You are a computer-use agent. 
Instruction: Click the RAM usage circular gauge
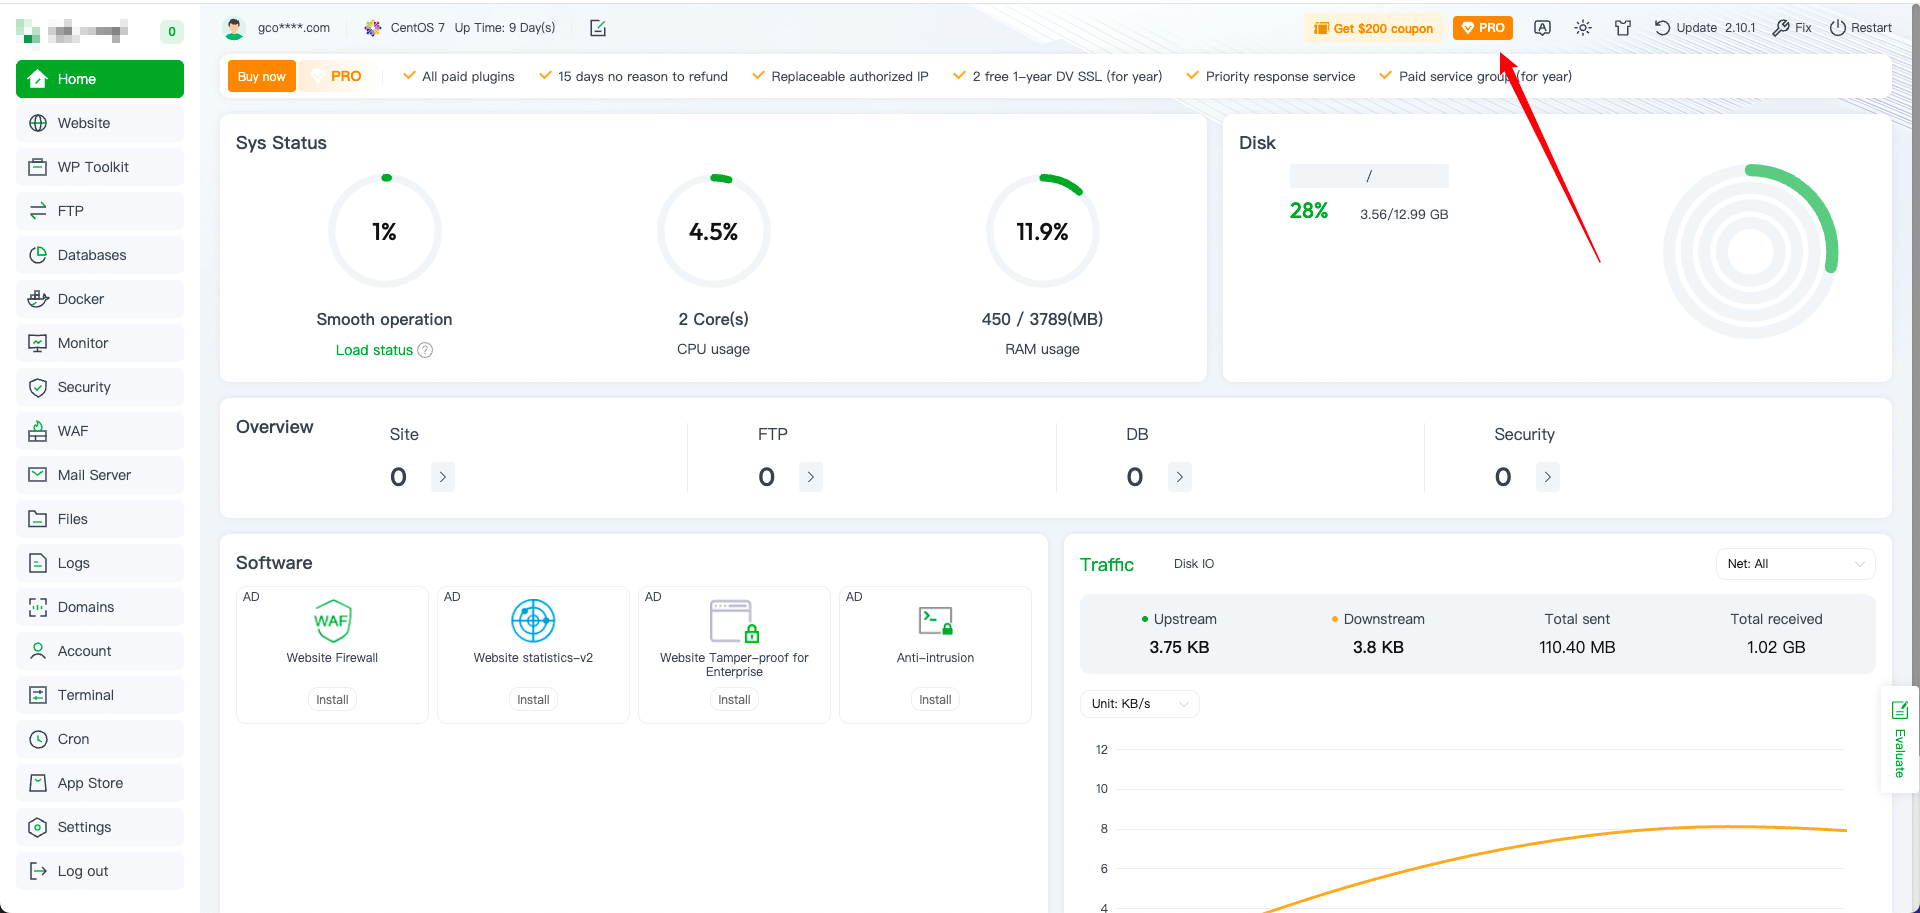tap(1042, 232)
